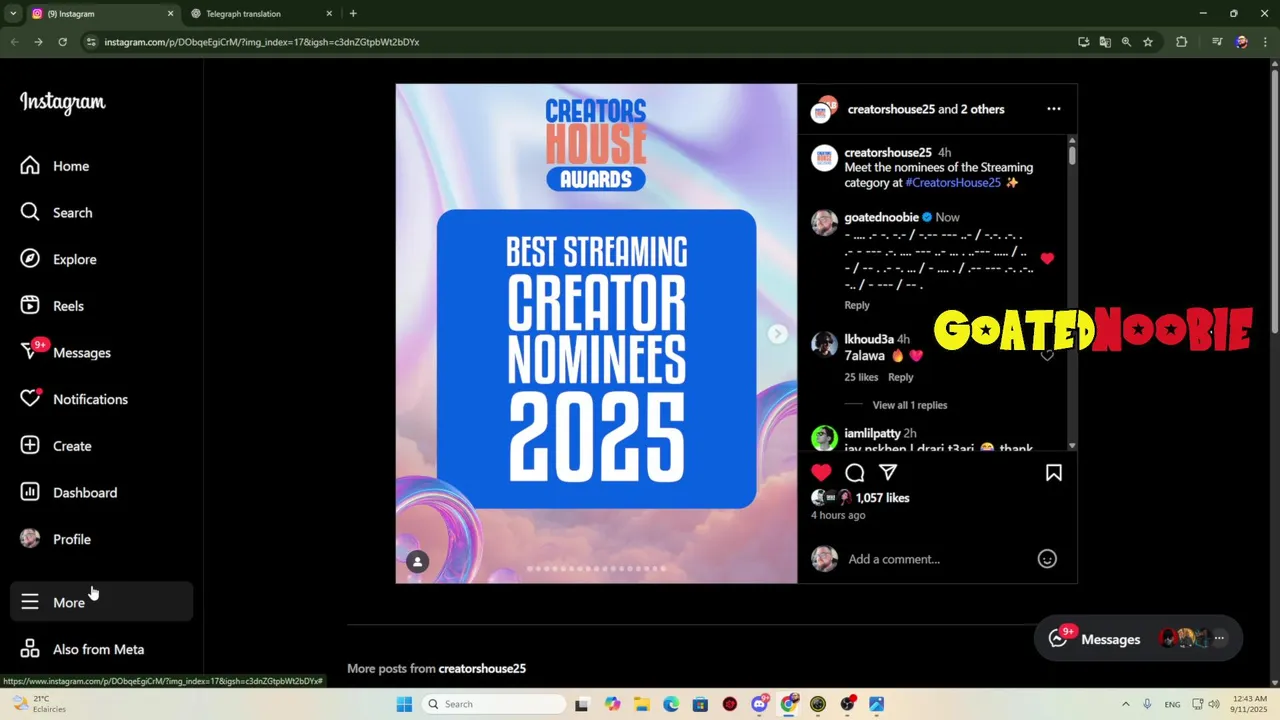
Task: Install the app from the address bar
Action: (1084, 42)
